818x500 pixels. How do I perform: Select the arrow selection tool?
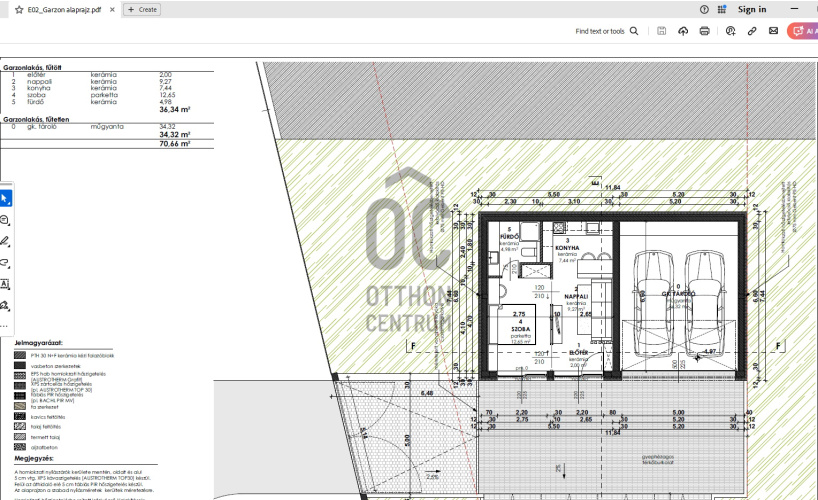[6, 199]
